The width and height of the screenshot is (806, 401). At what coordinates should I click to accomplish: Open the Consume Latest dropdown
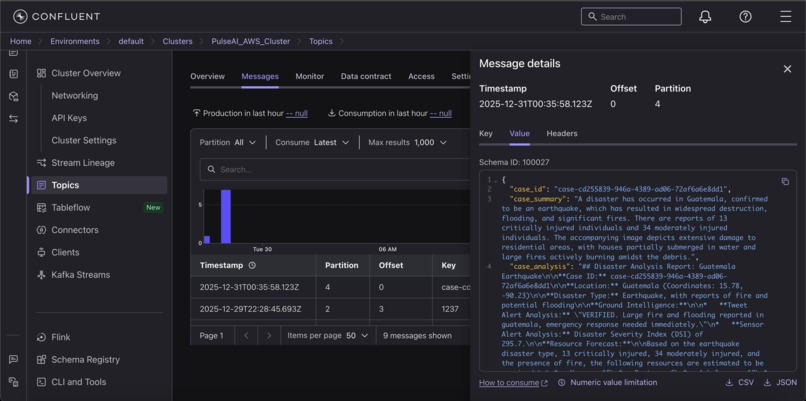(x=312, y=142)
